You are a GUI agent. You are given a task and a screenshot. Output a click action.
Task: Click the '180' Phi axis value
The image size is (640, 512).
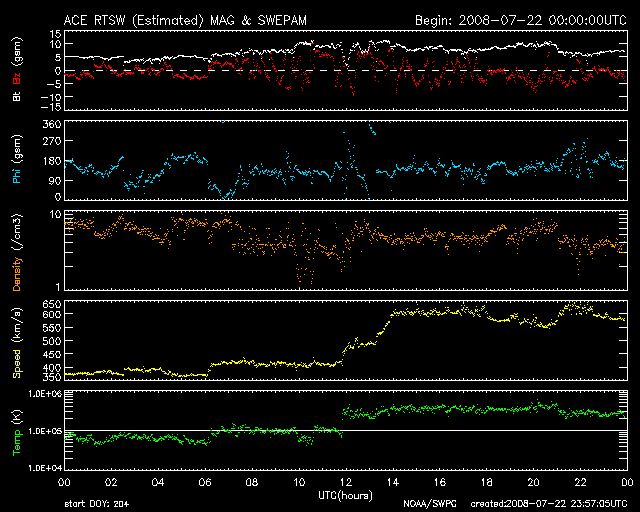click(52, 161)
